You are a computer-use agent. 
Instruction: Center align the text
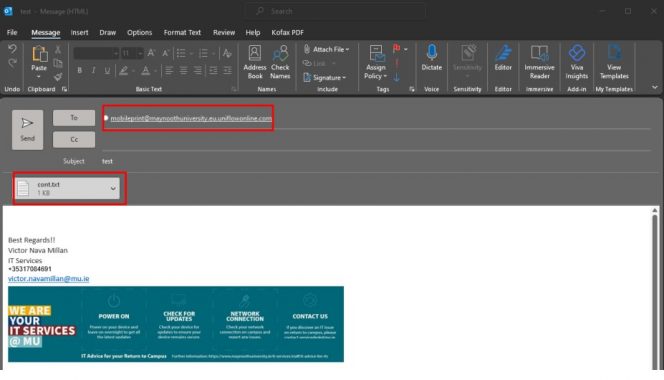coord(183,70)
